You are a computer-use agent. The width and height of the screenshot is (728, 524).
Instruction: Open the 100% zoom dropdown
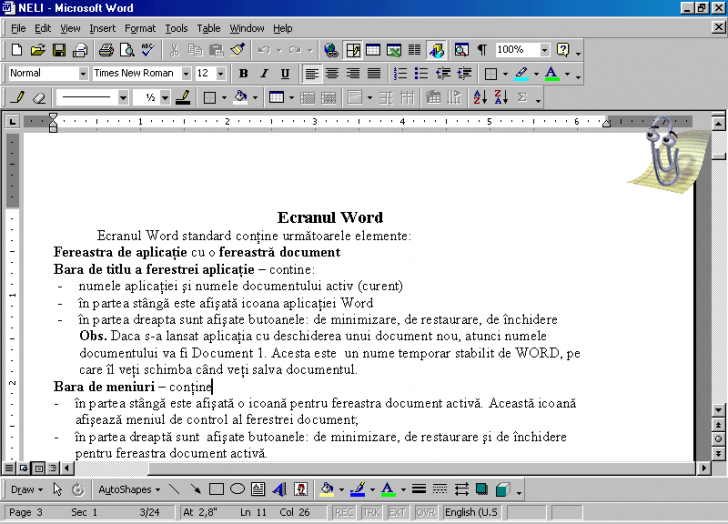tap(545, 50)
